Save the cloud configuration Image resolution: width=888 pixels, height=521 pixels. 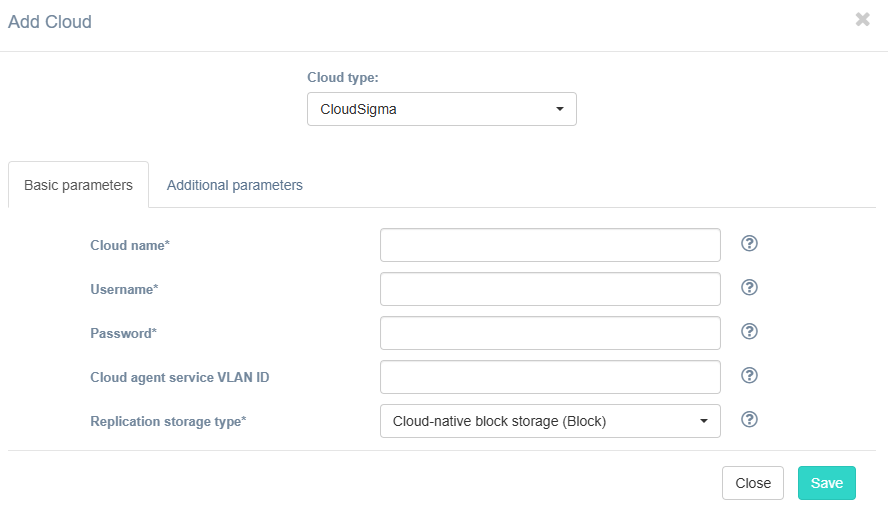pos(827,483)
